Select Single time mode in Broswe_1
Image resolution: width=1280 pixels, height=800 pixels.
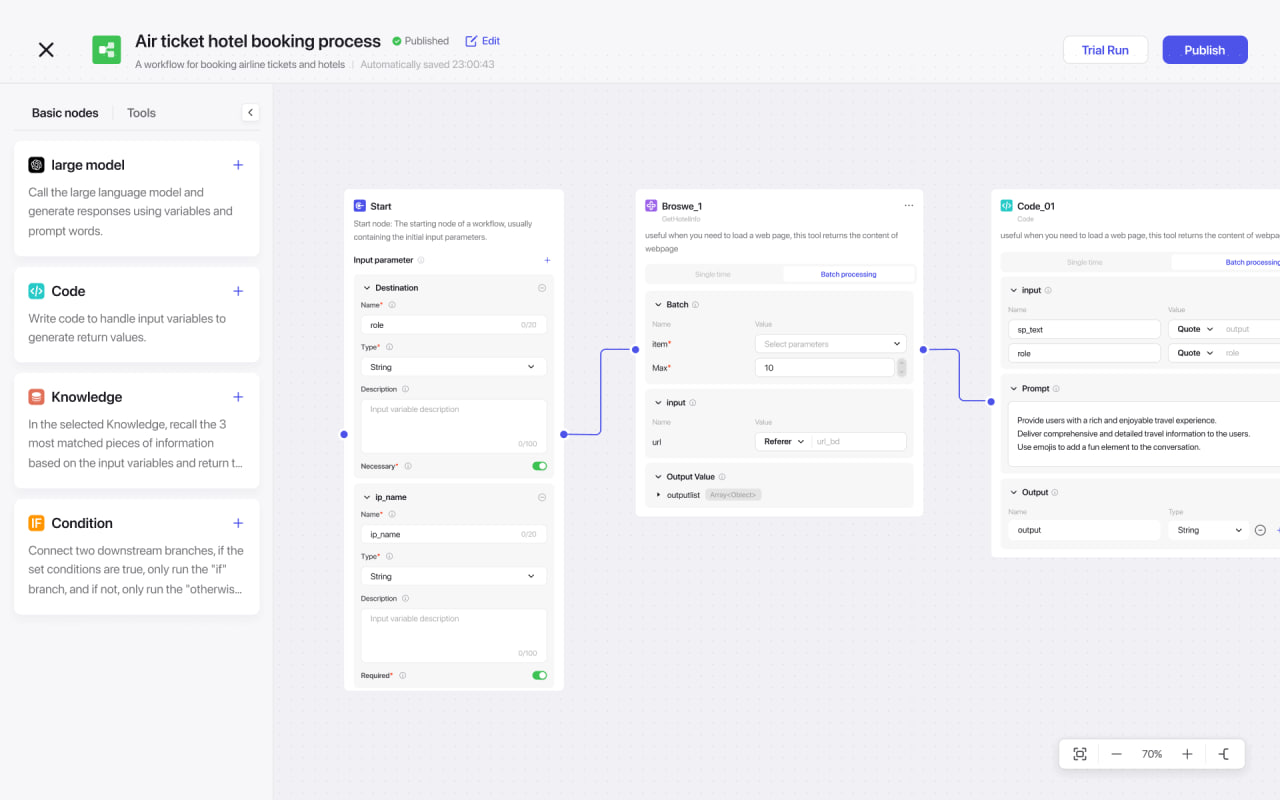pos(714,274)
